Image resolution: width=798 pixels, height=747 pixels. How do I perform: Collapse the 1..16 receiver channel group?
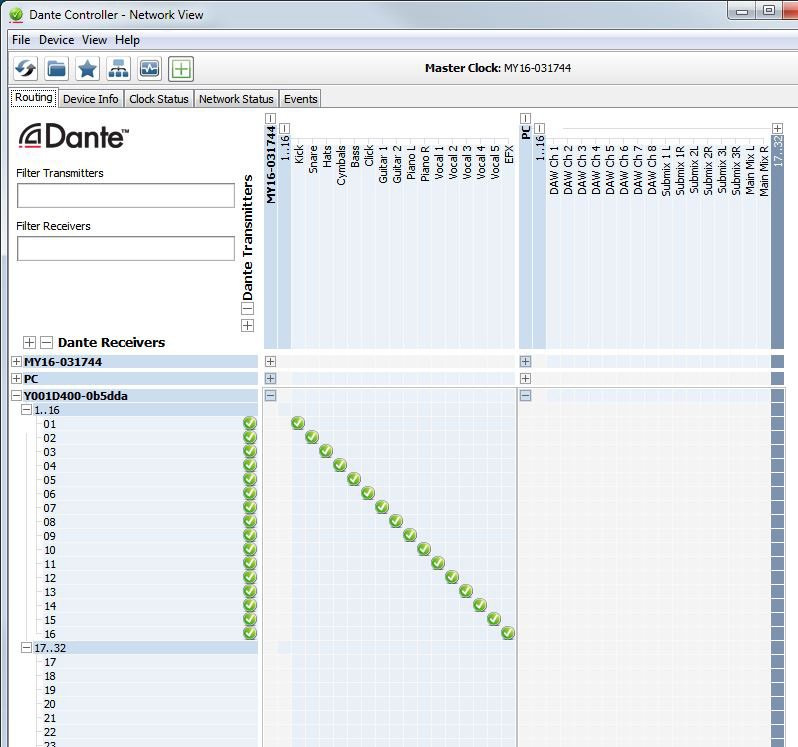(x=26, y=410)
